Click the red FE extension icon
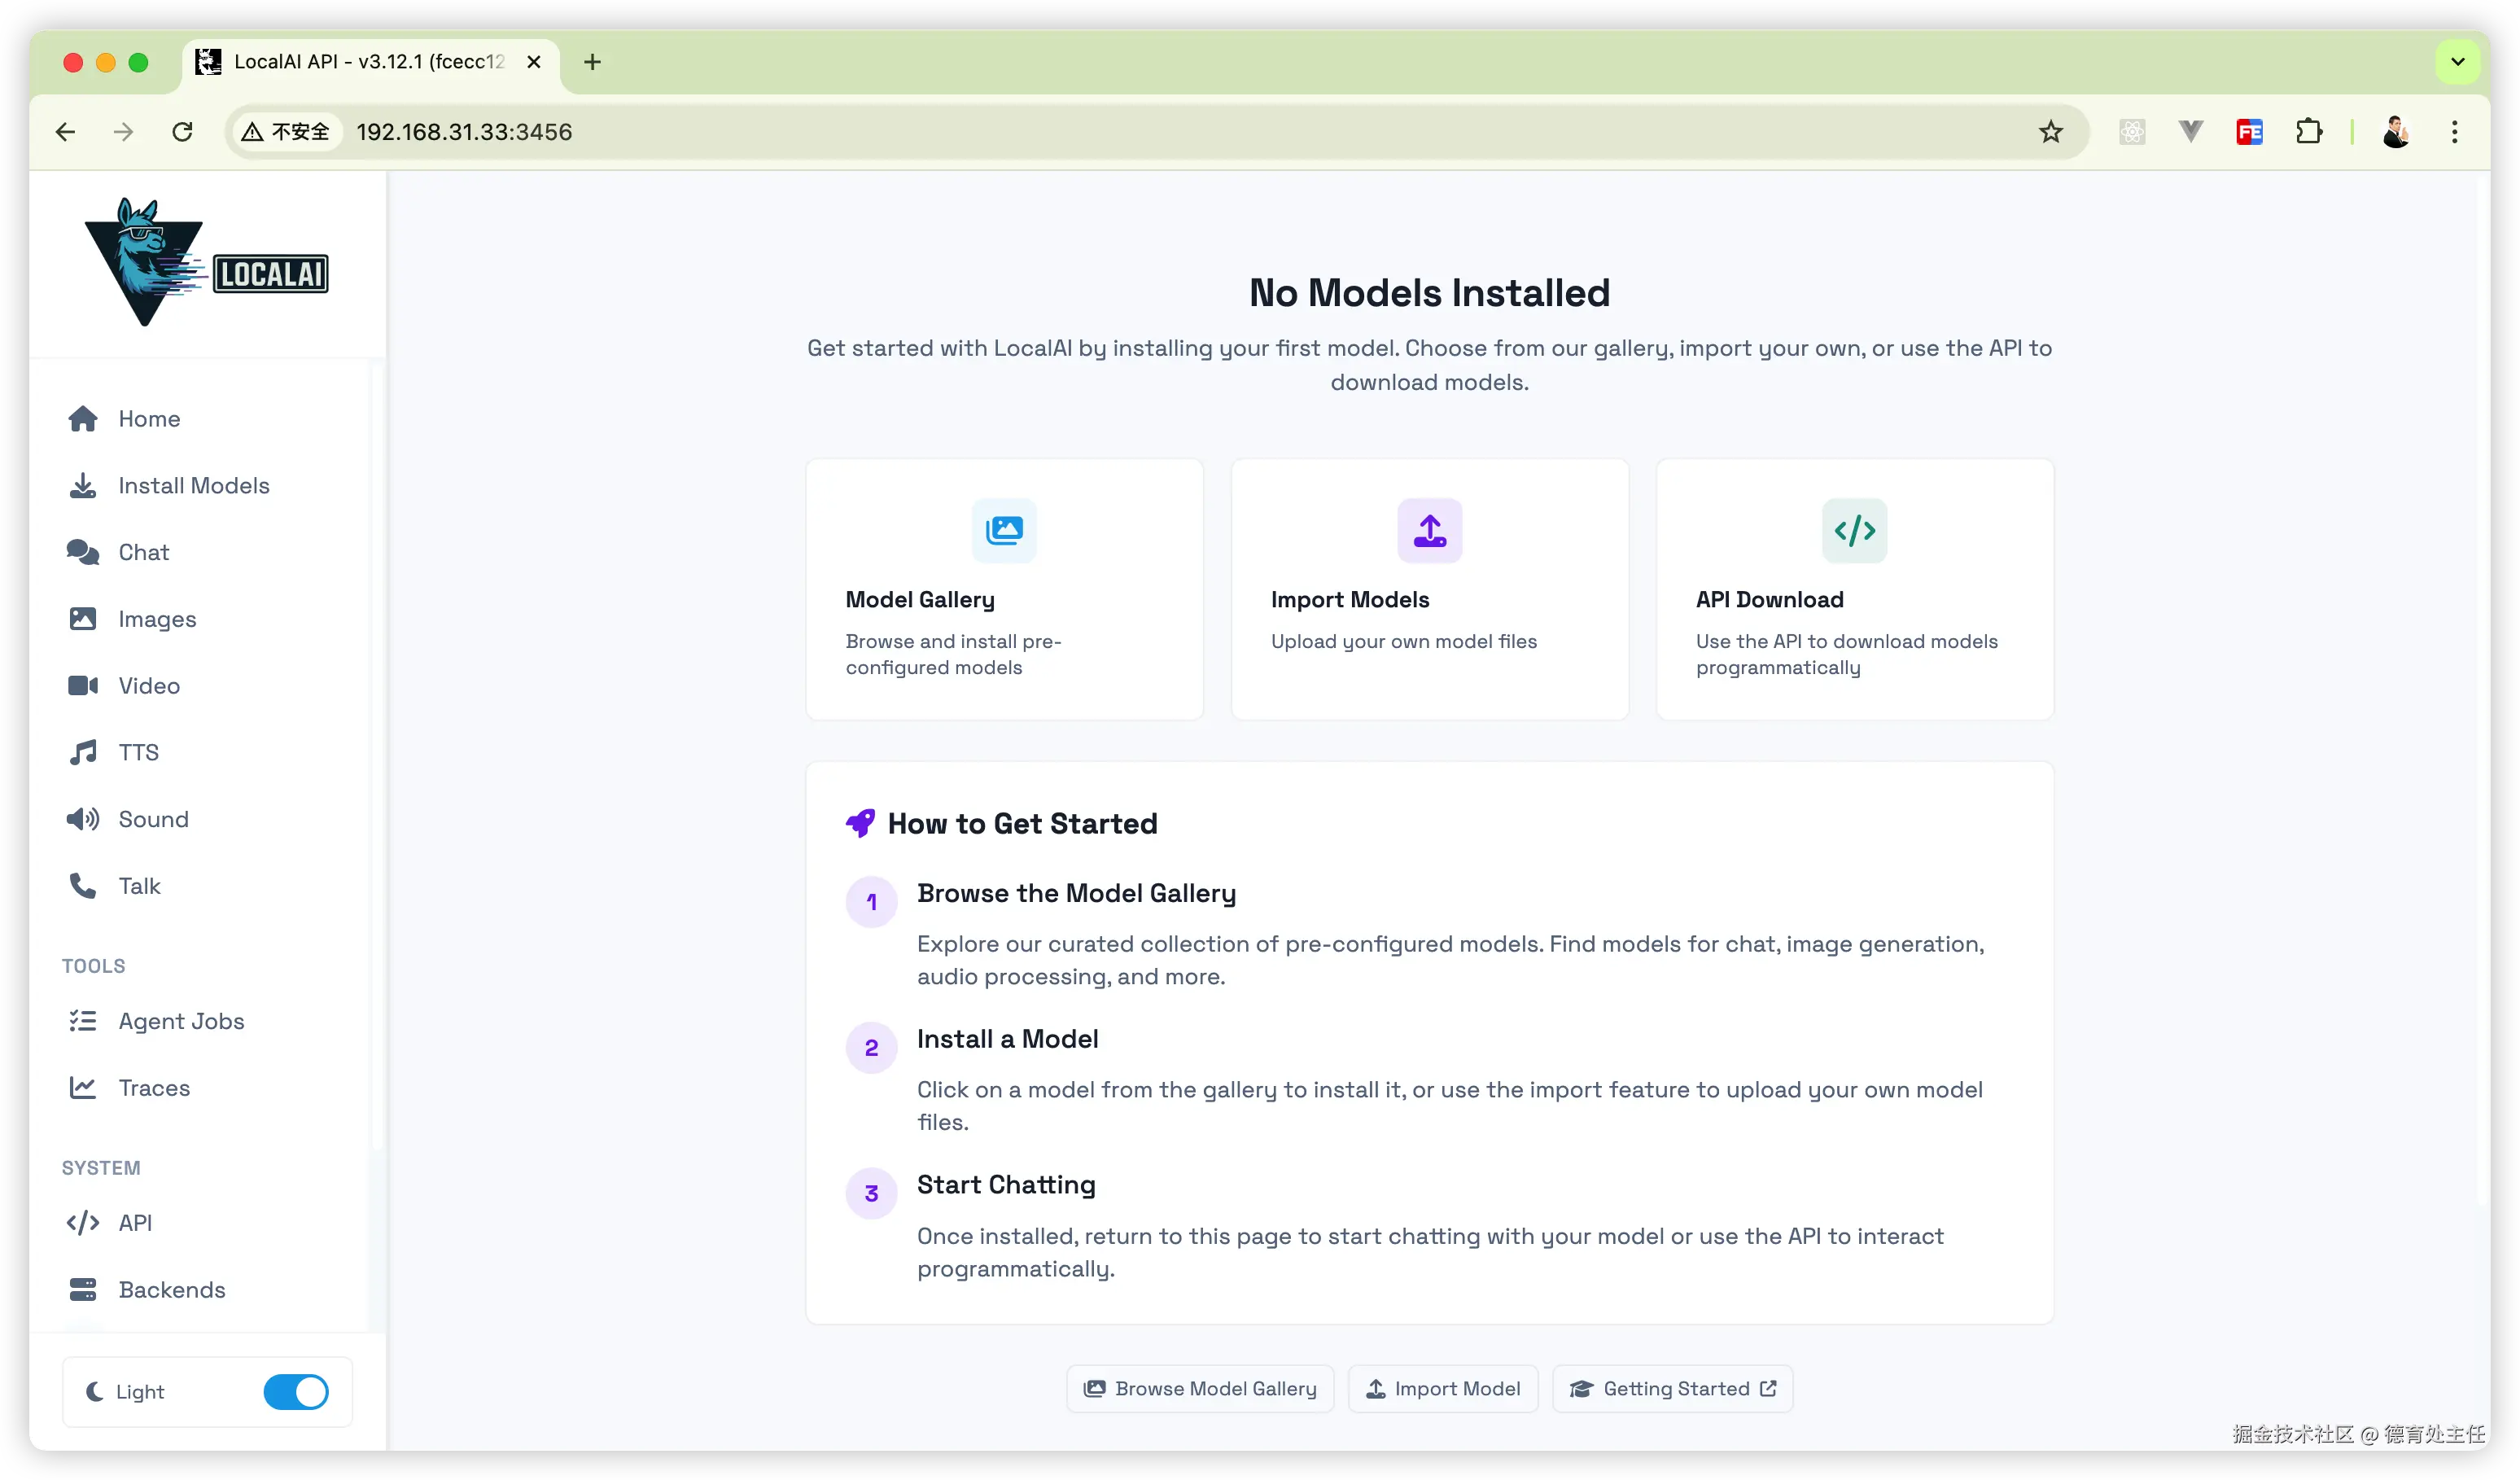The image size is (2520, 1480). pos(2249,132)
